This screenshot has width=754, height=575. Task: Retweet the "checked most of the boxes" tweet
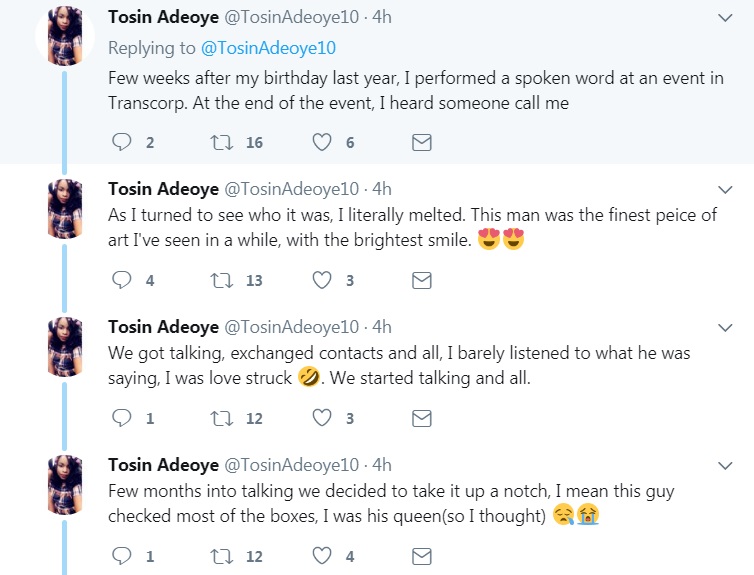tap(222, 555)
